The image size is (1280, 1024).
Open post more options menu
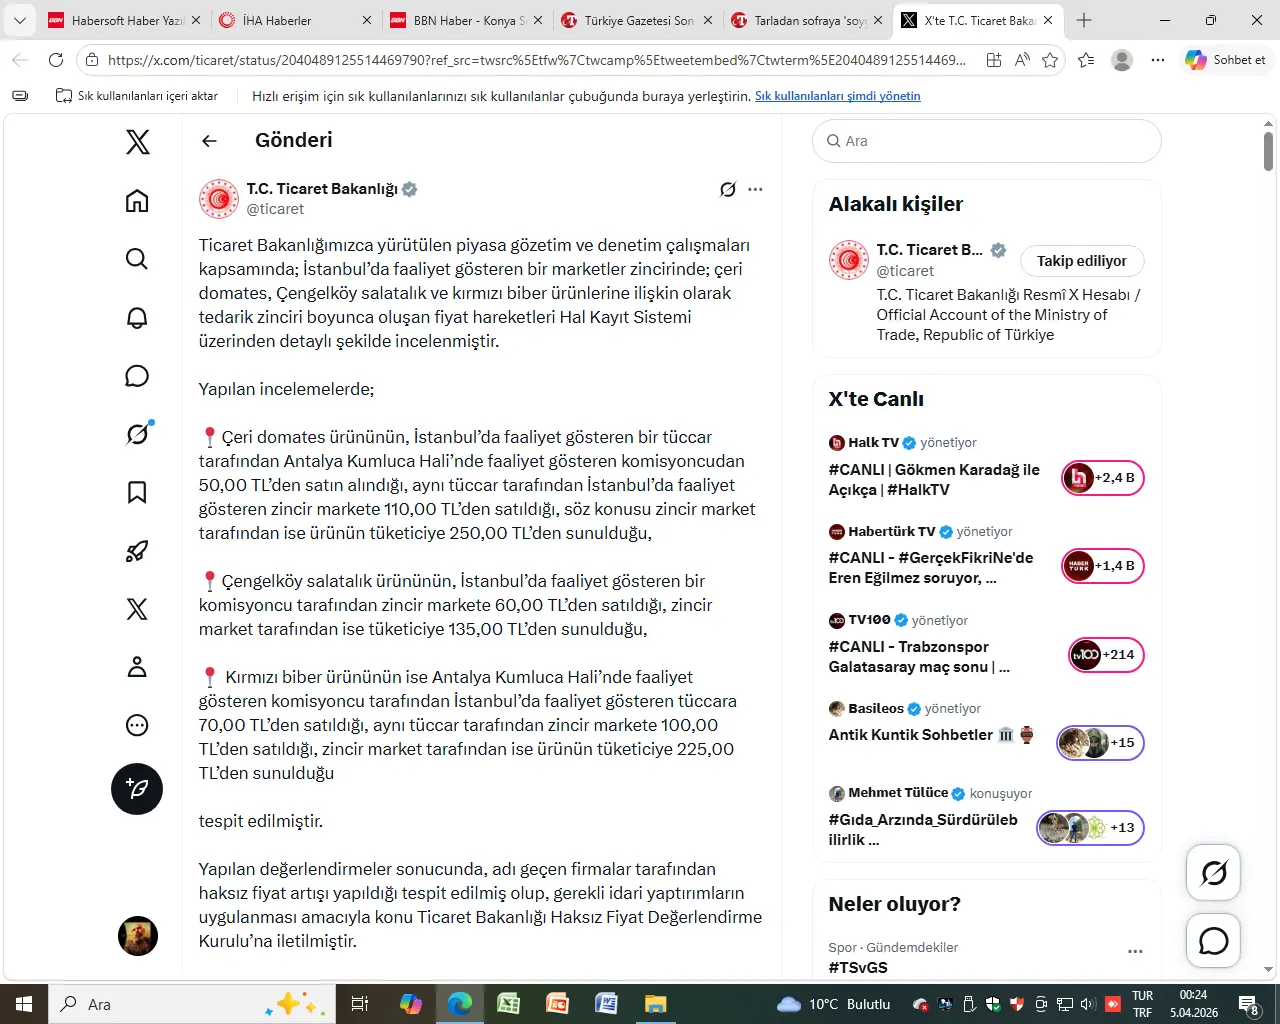click(x=755, y=189)
